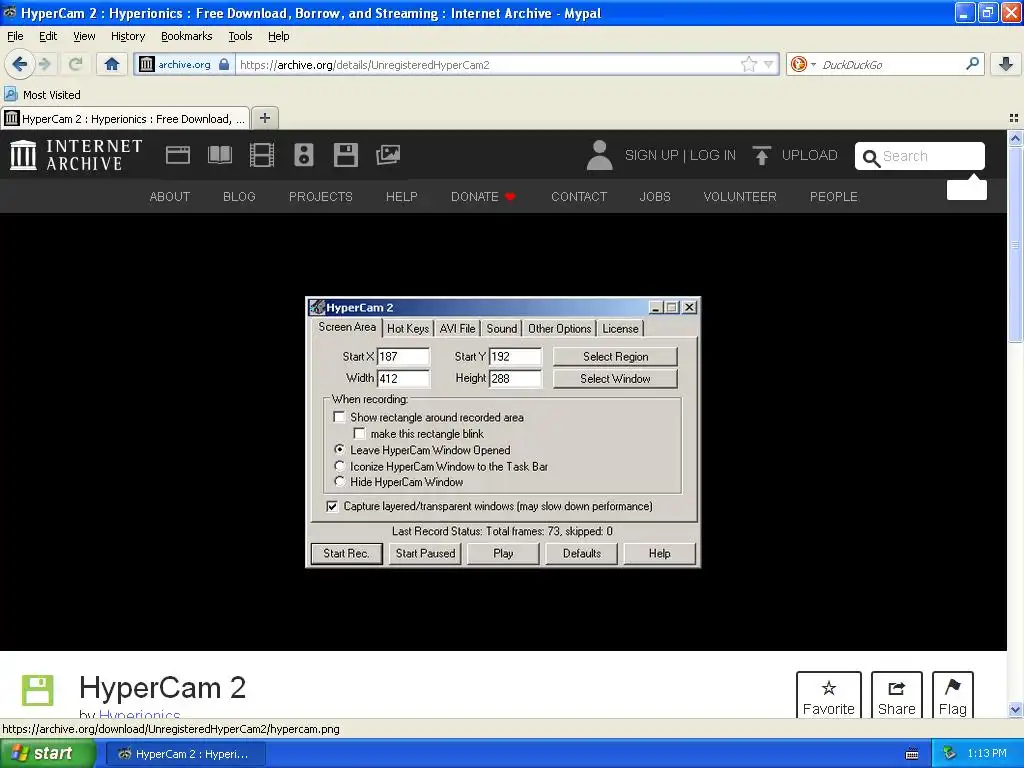The image size is (1024, 768).
Task: Click the search magnifier in DuckDuckGo box
Action: [x=972, y=63]
